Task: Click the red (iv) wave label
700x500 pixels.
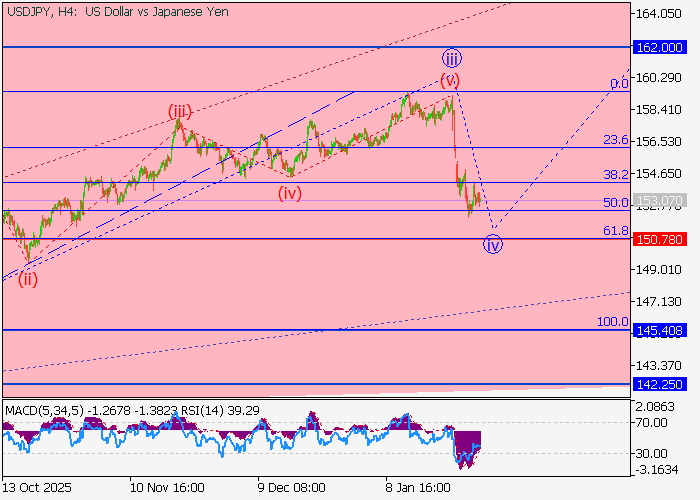Action: tap(290, 193)
